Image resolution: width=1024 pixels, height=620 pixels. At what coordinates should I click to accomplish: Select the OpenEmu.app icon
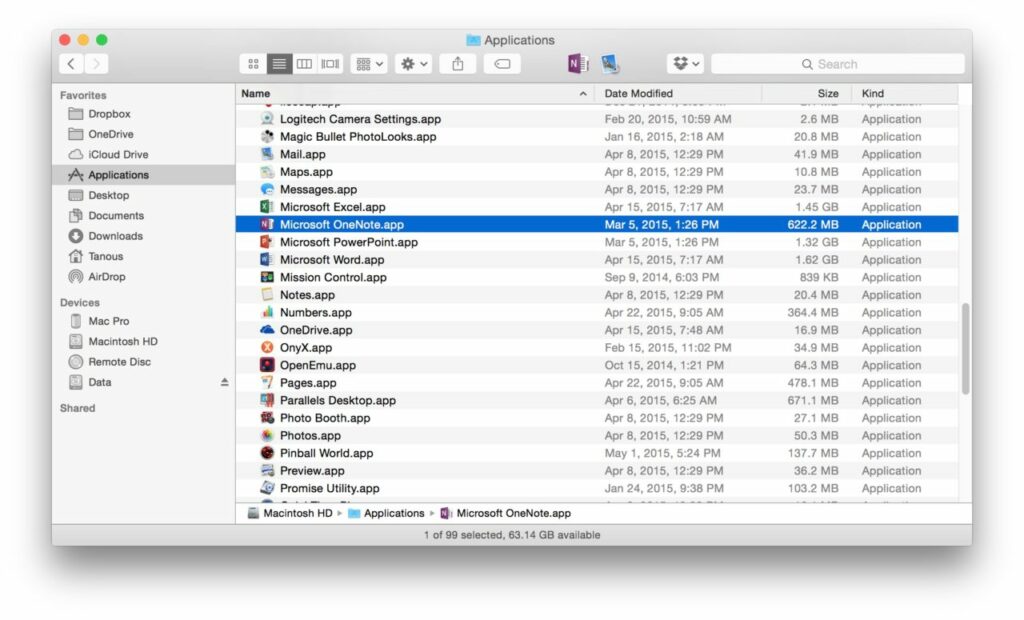point(266,365)
